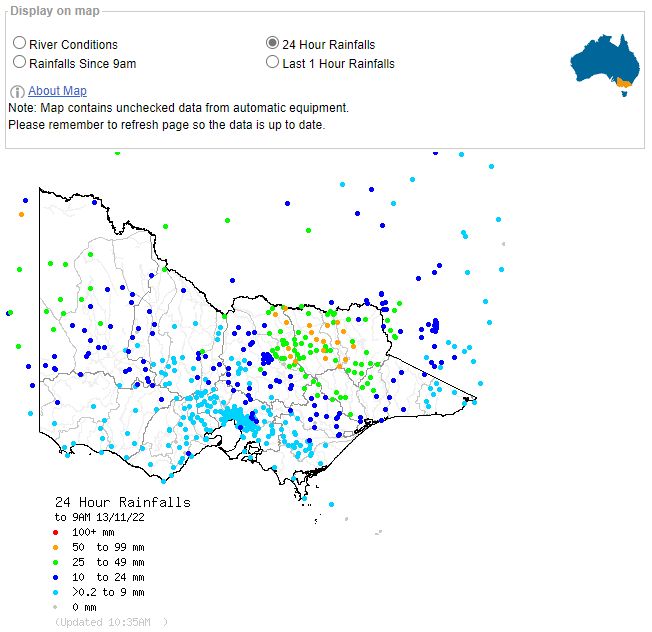The width and height of the screenshot is (652, 632).
Task: Click the '50 to 99 mm' legend label
Action: 108,547
